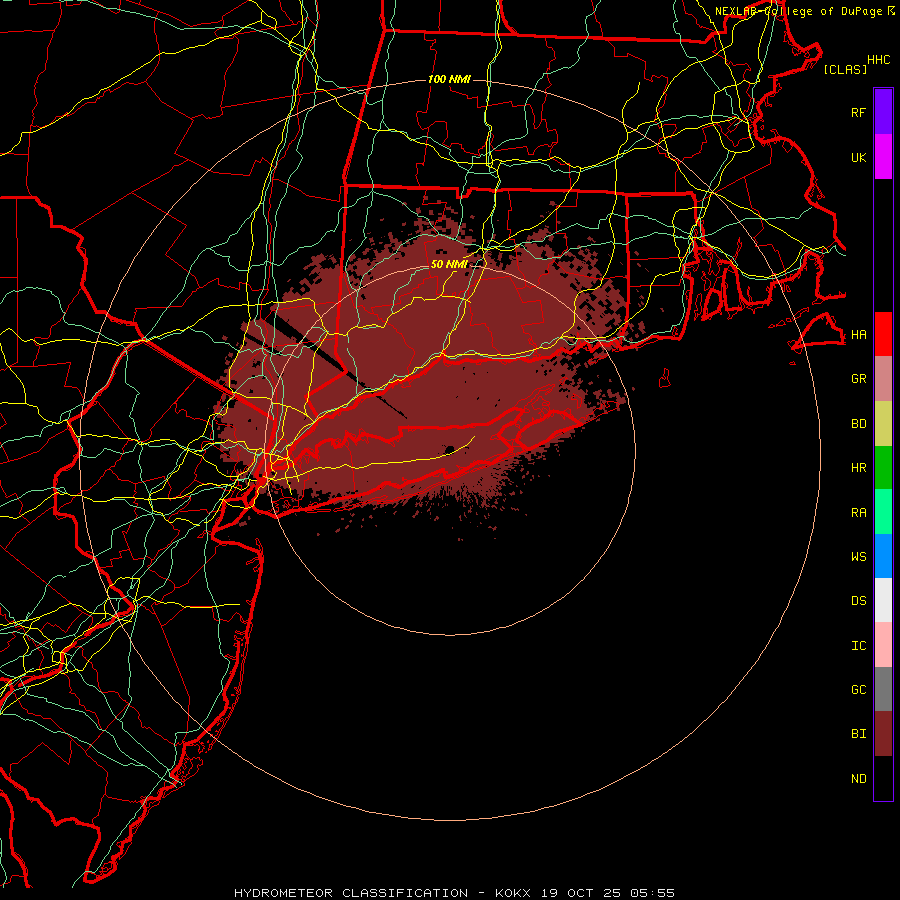The width and height of the screenshot is (900, 900).
Task: Click the RA light green swatch
Action: 883,512
